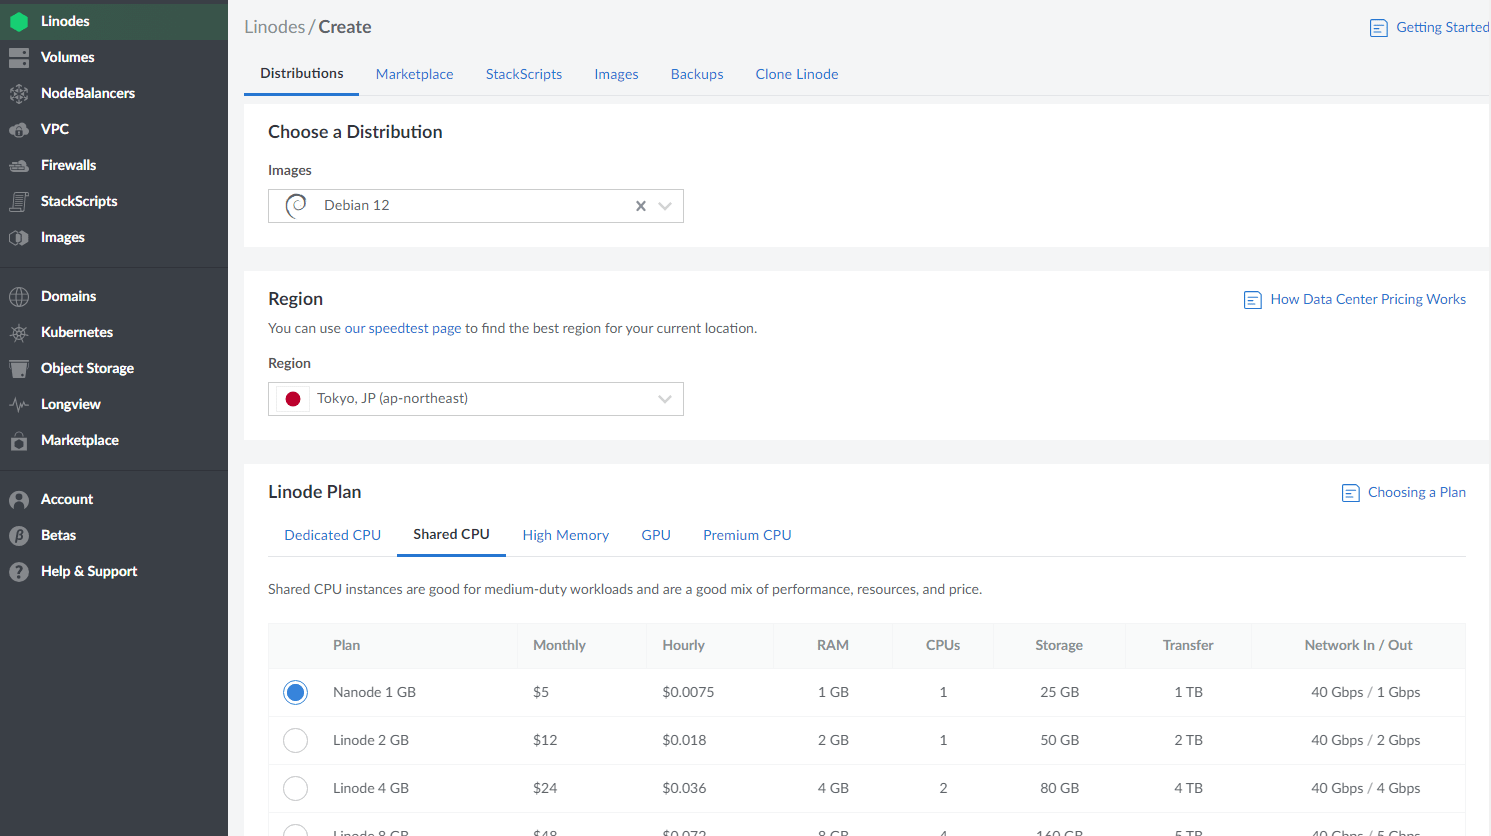1491x836 pixels.
Task: Open the Region dropdown showing Tokyo
Action: coord(475,399)
